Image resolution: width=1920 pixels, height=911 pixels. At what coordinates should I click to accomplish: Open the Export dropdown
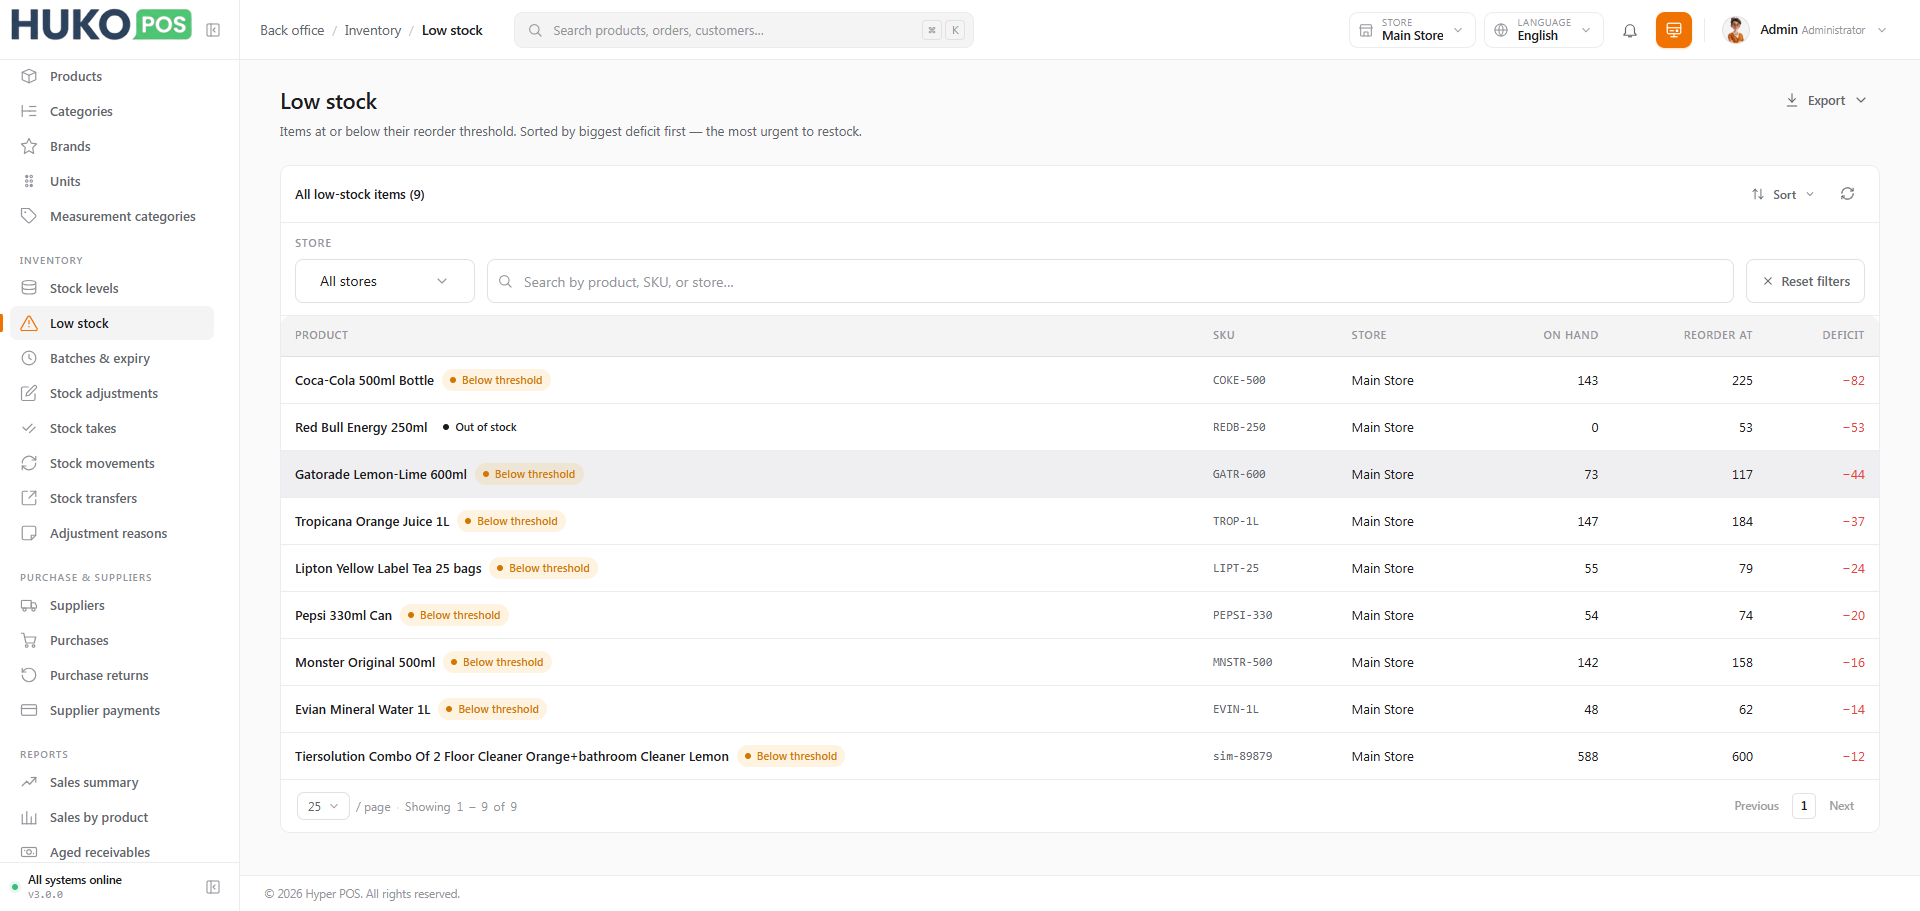click(1826, 101)
